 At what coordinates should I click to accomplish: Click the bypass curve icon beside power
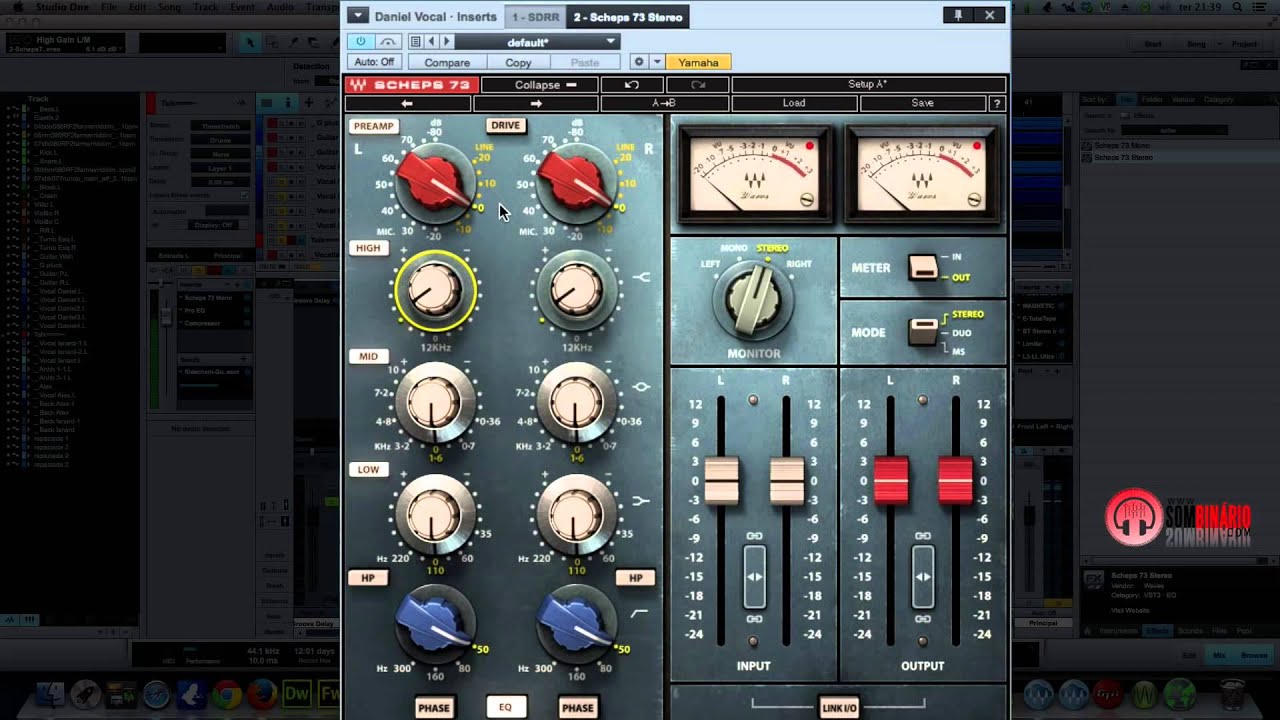pyautogui.click(x=387, y=41)
